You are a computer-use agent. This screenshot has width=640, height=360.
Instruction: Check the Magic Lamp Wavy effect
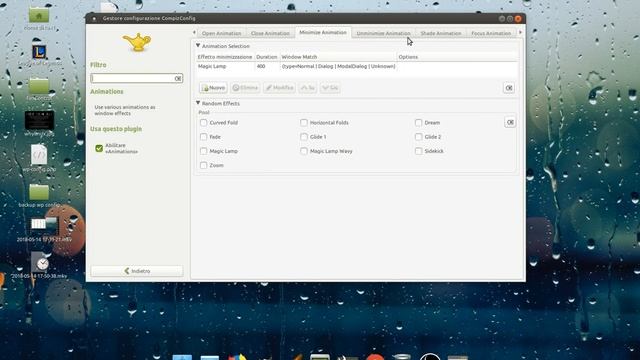point(304,151)
